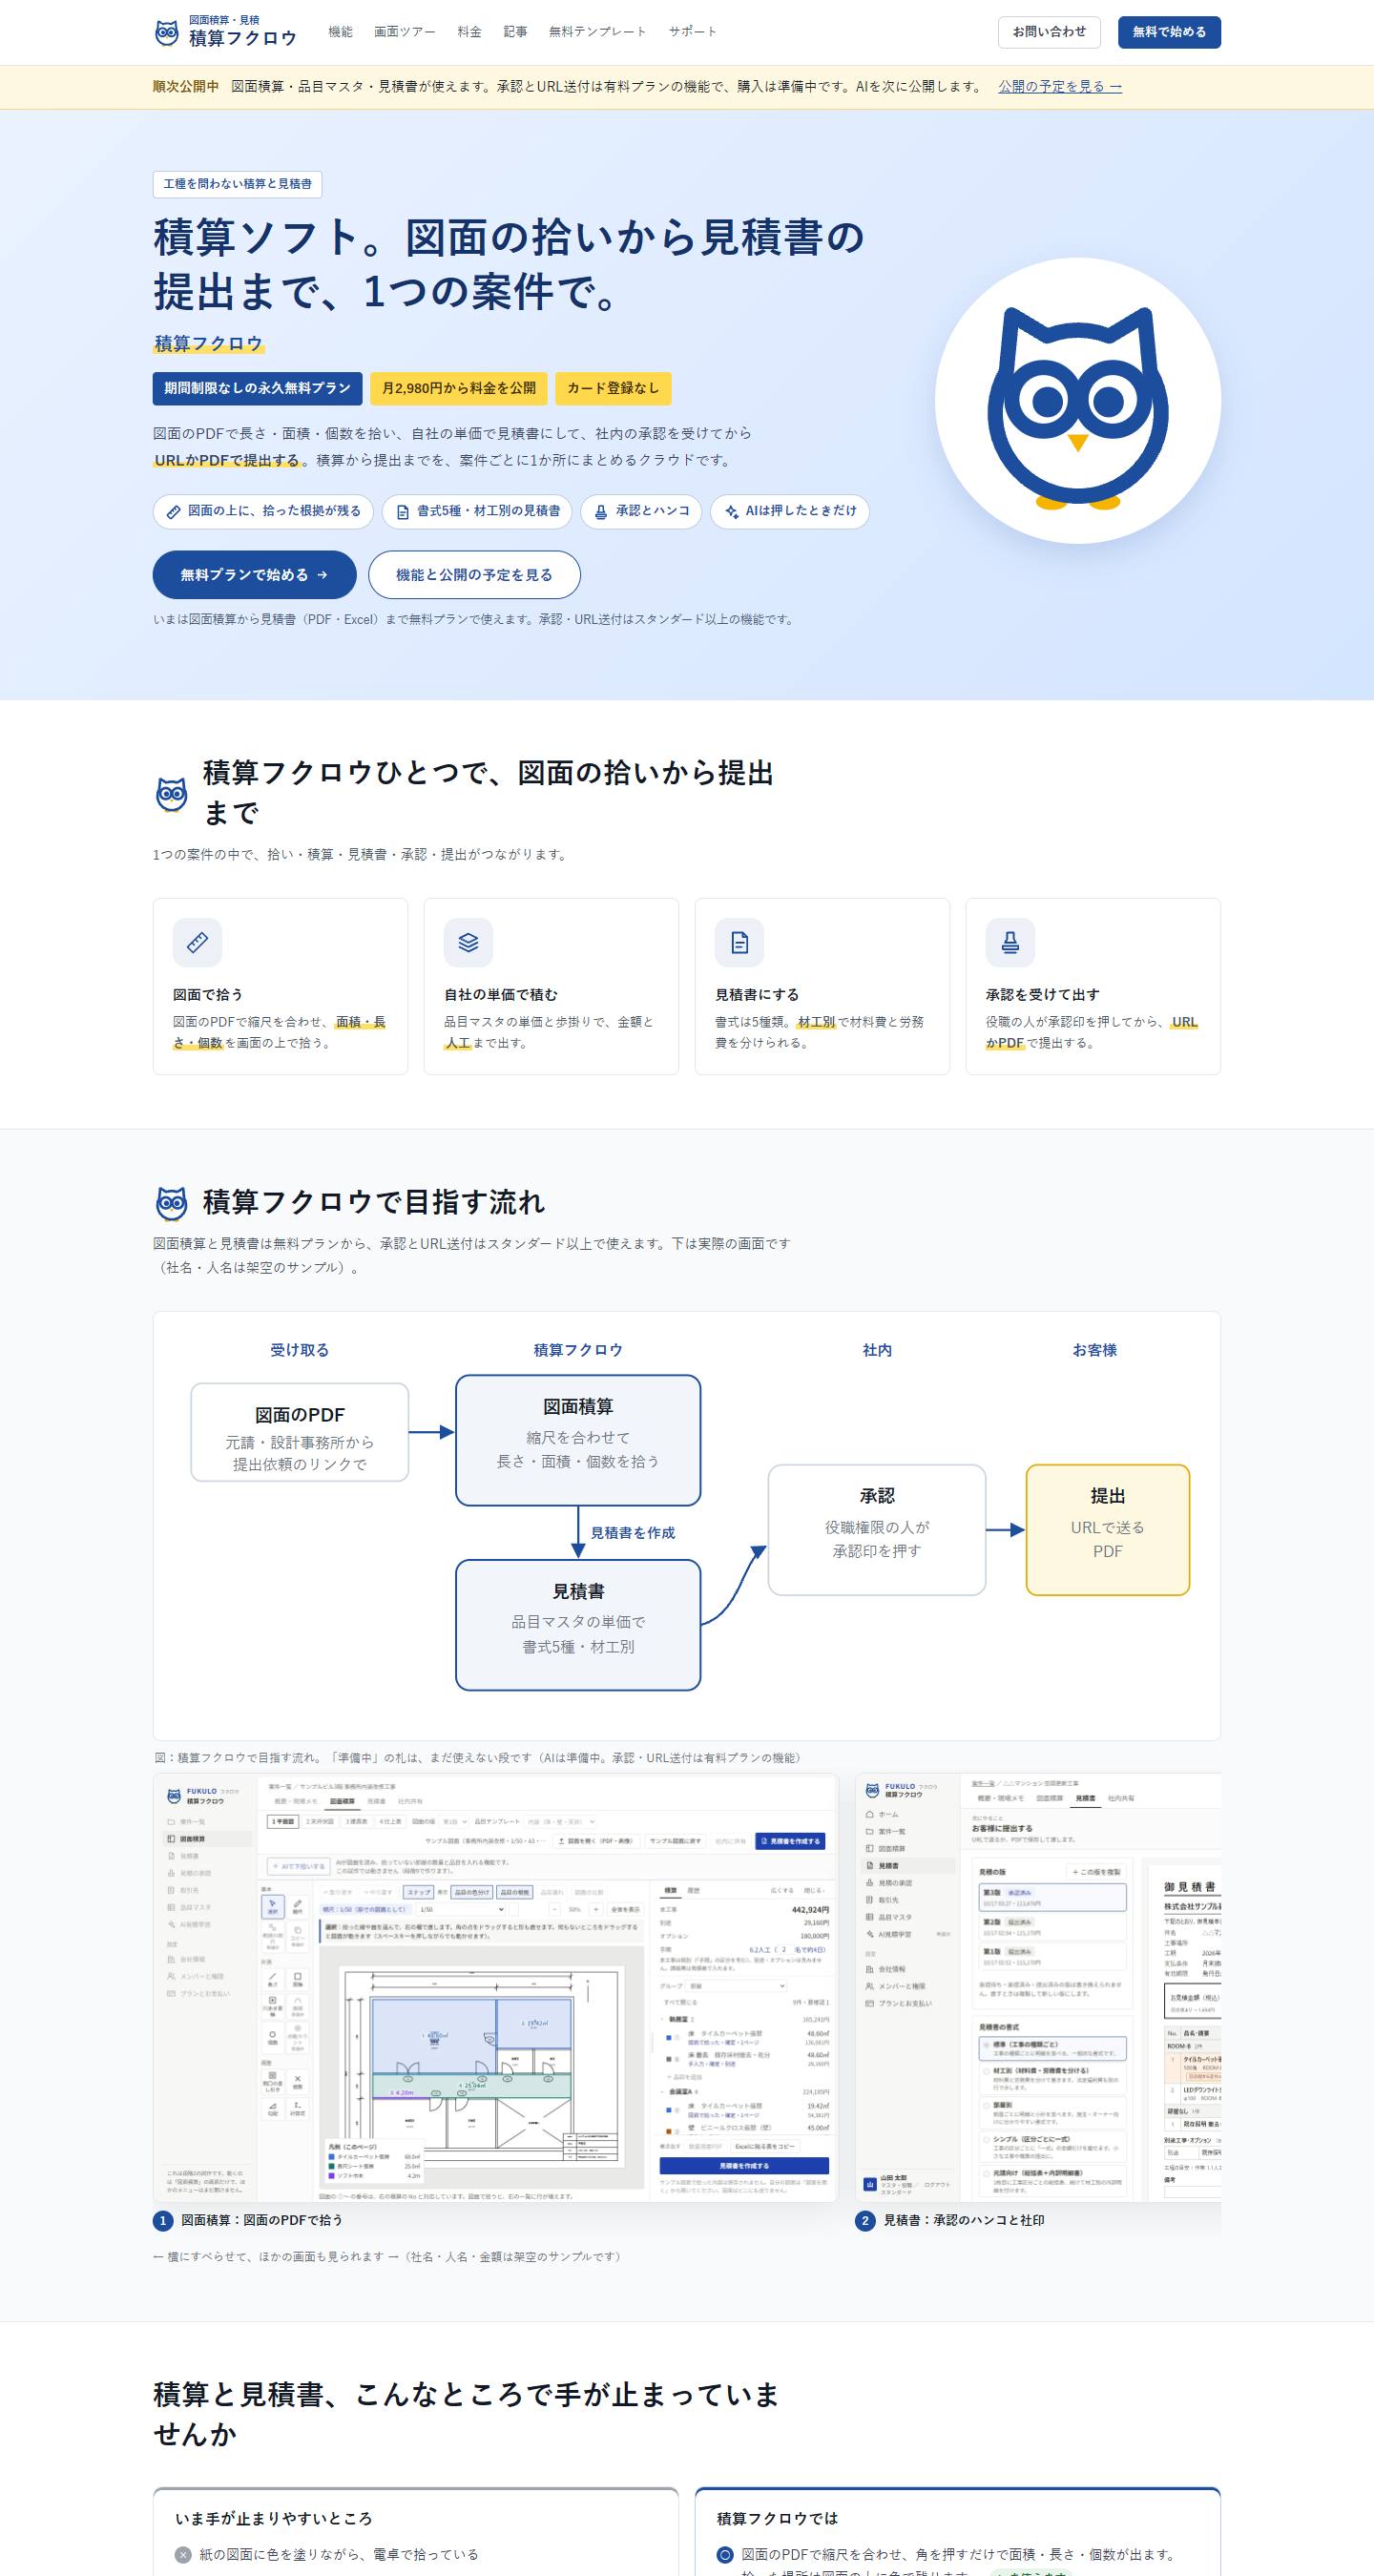Open the サポート navigation item
Image resolution: width=1374 pixels, height=2576 pixels.
pos(692,32)
